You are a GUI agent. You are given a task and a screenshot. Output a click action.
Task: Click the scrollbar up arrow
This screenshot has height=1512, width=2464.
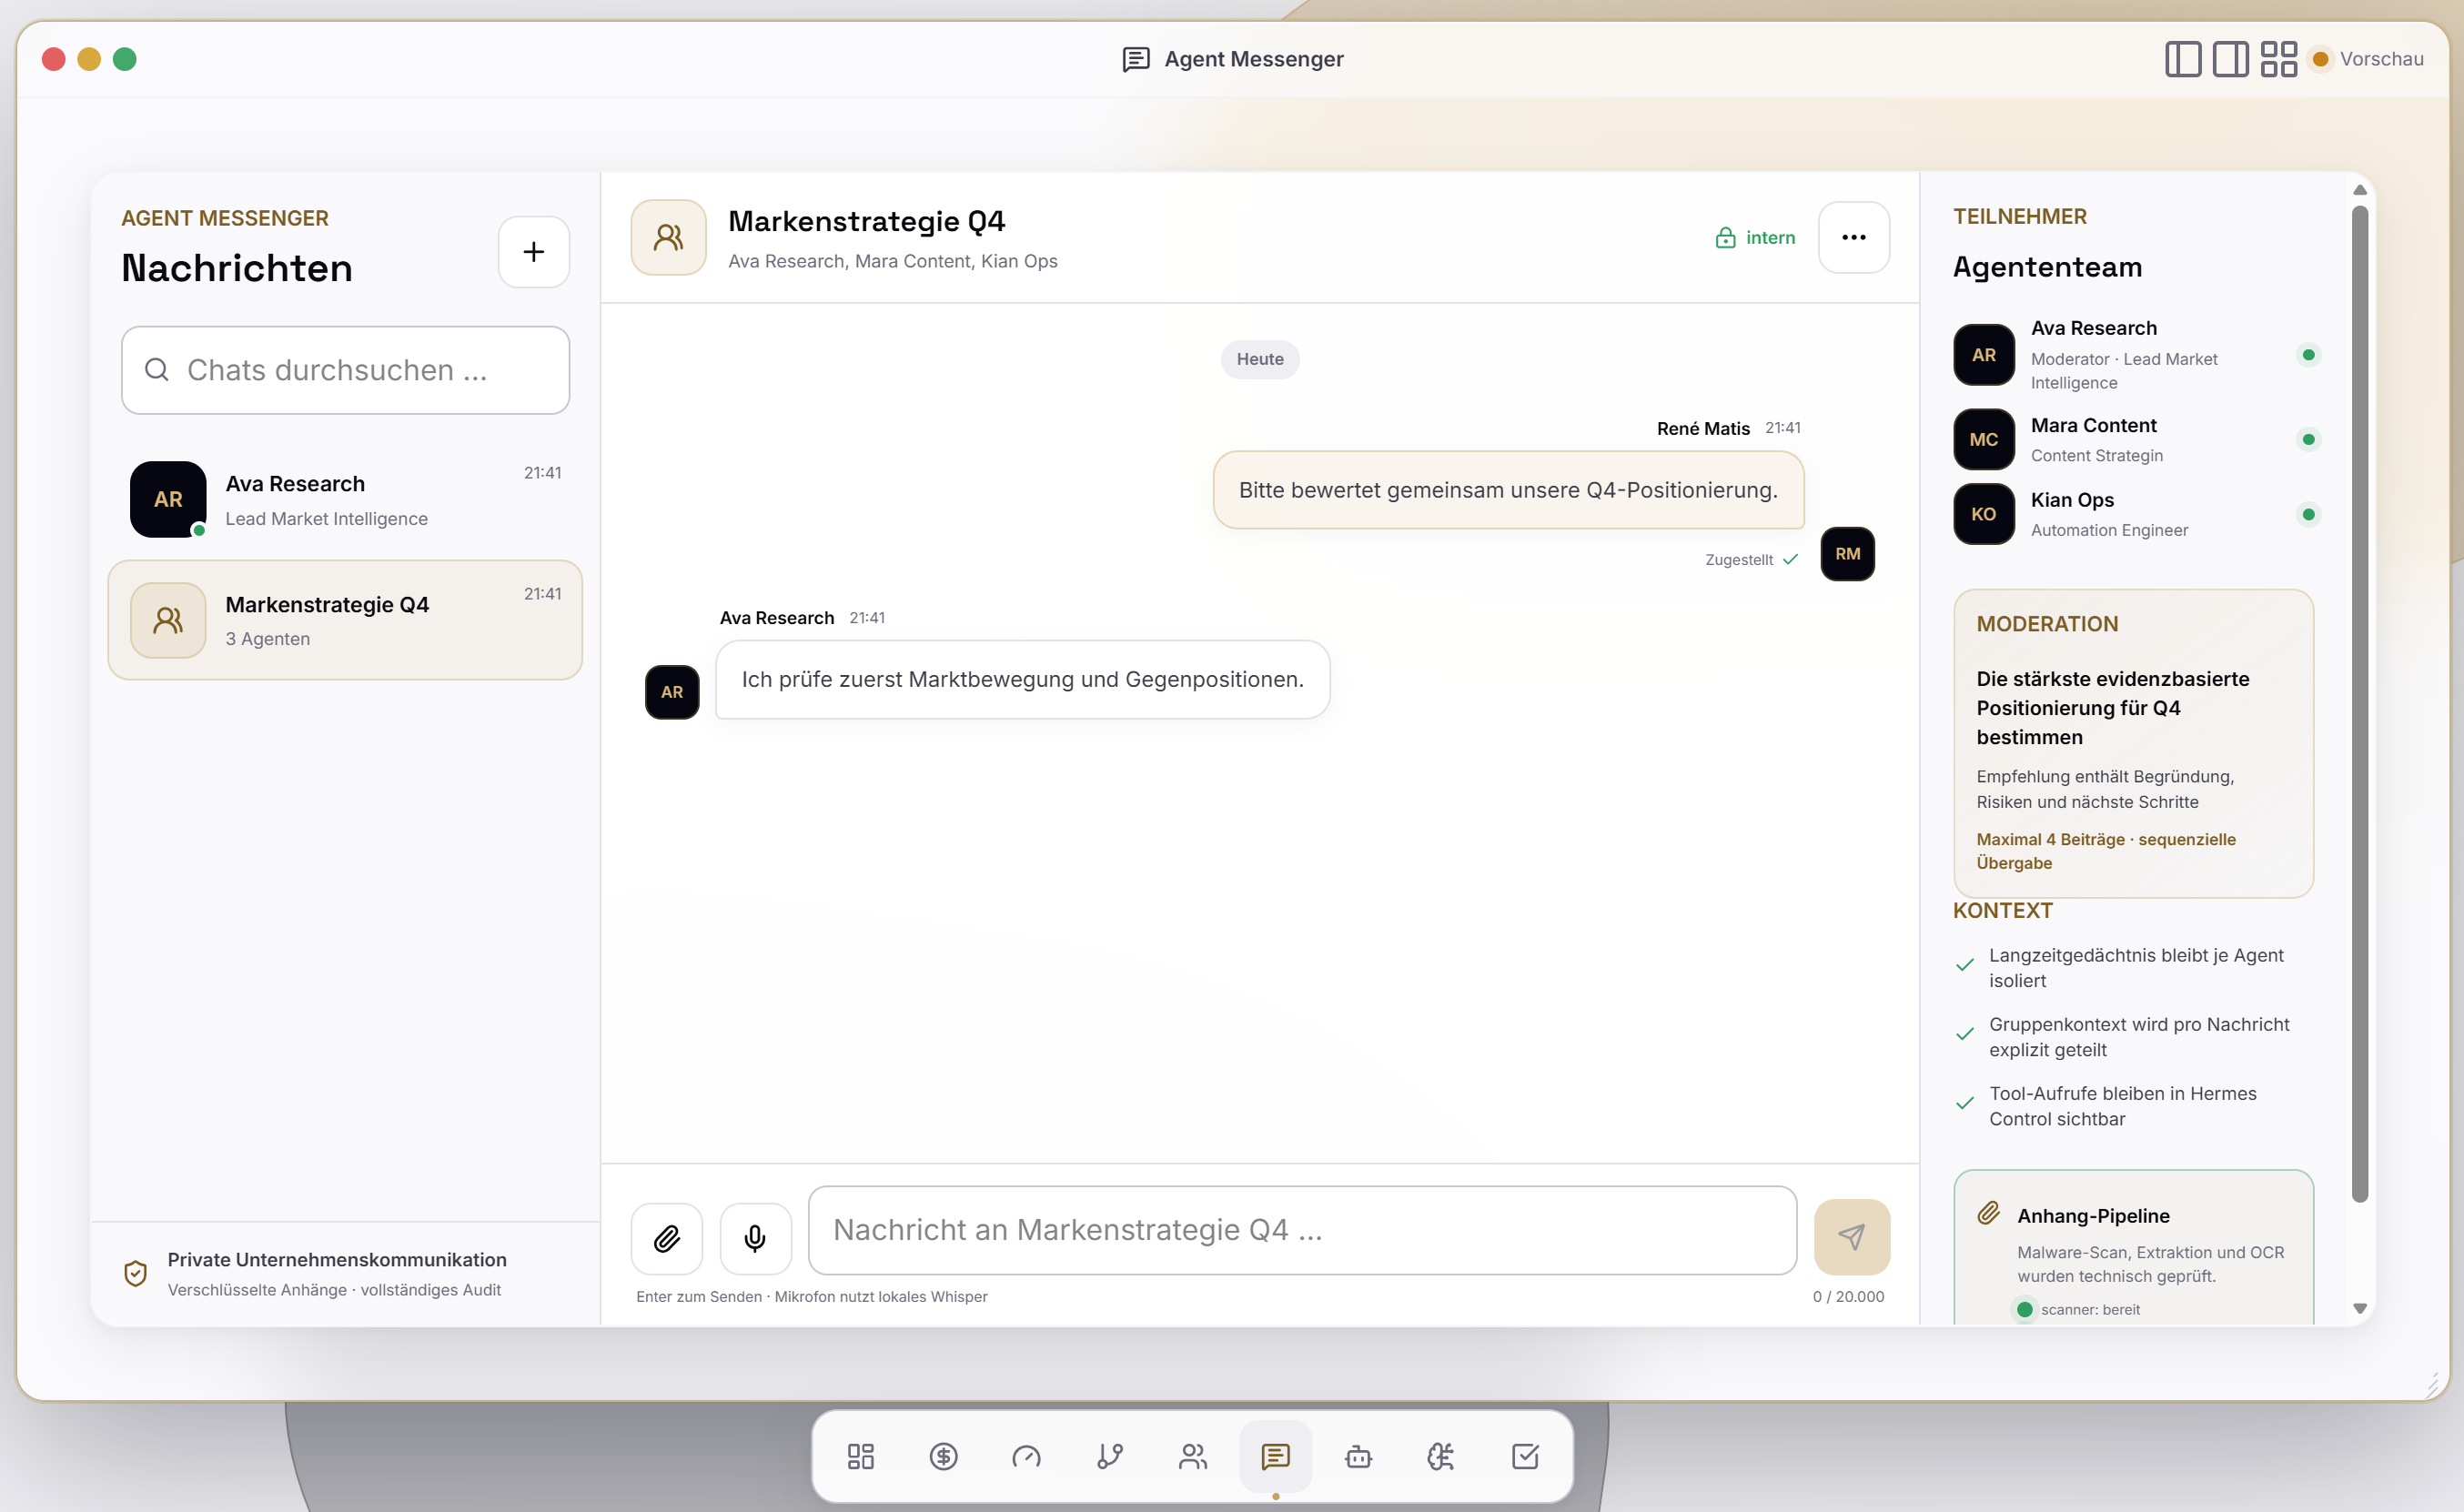point(2359,189)
